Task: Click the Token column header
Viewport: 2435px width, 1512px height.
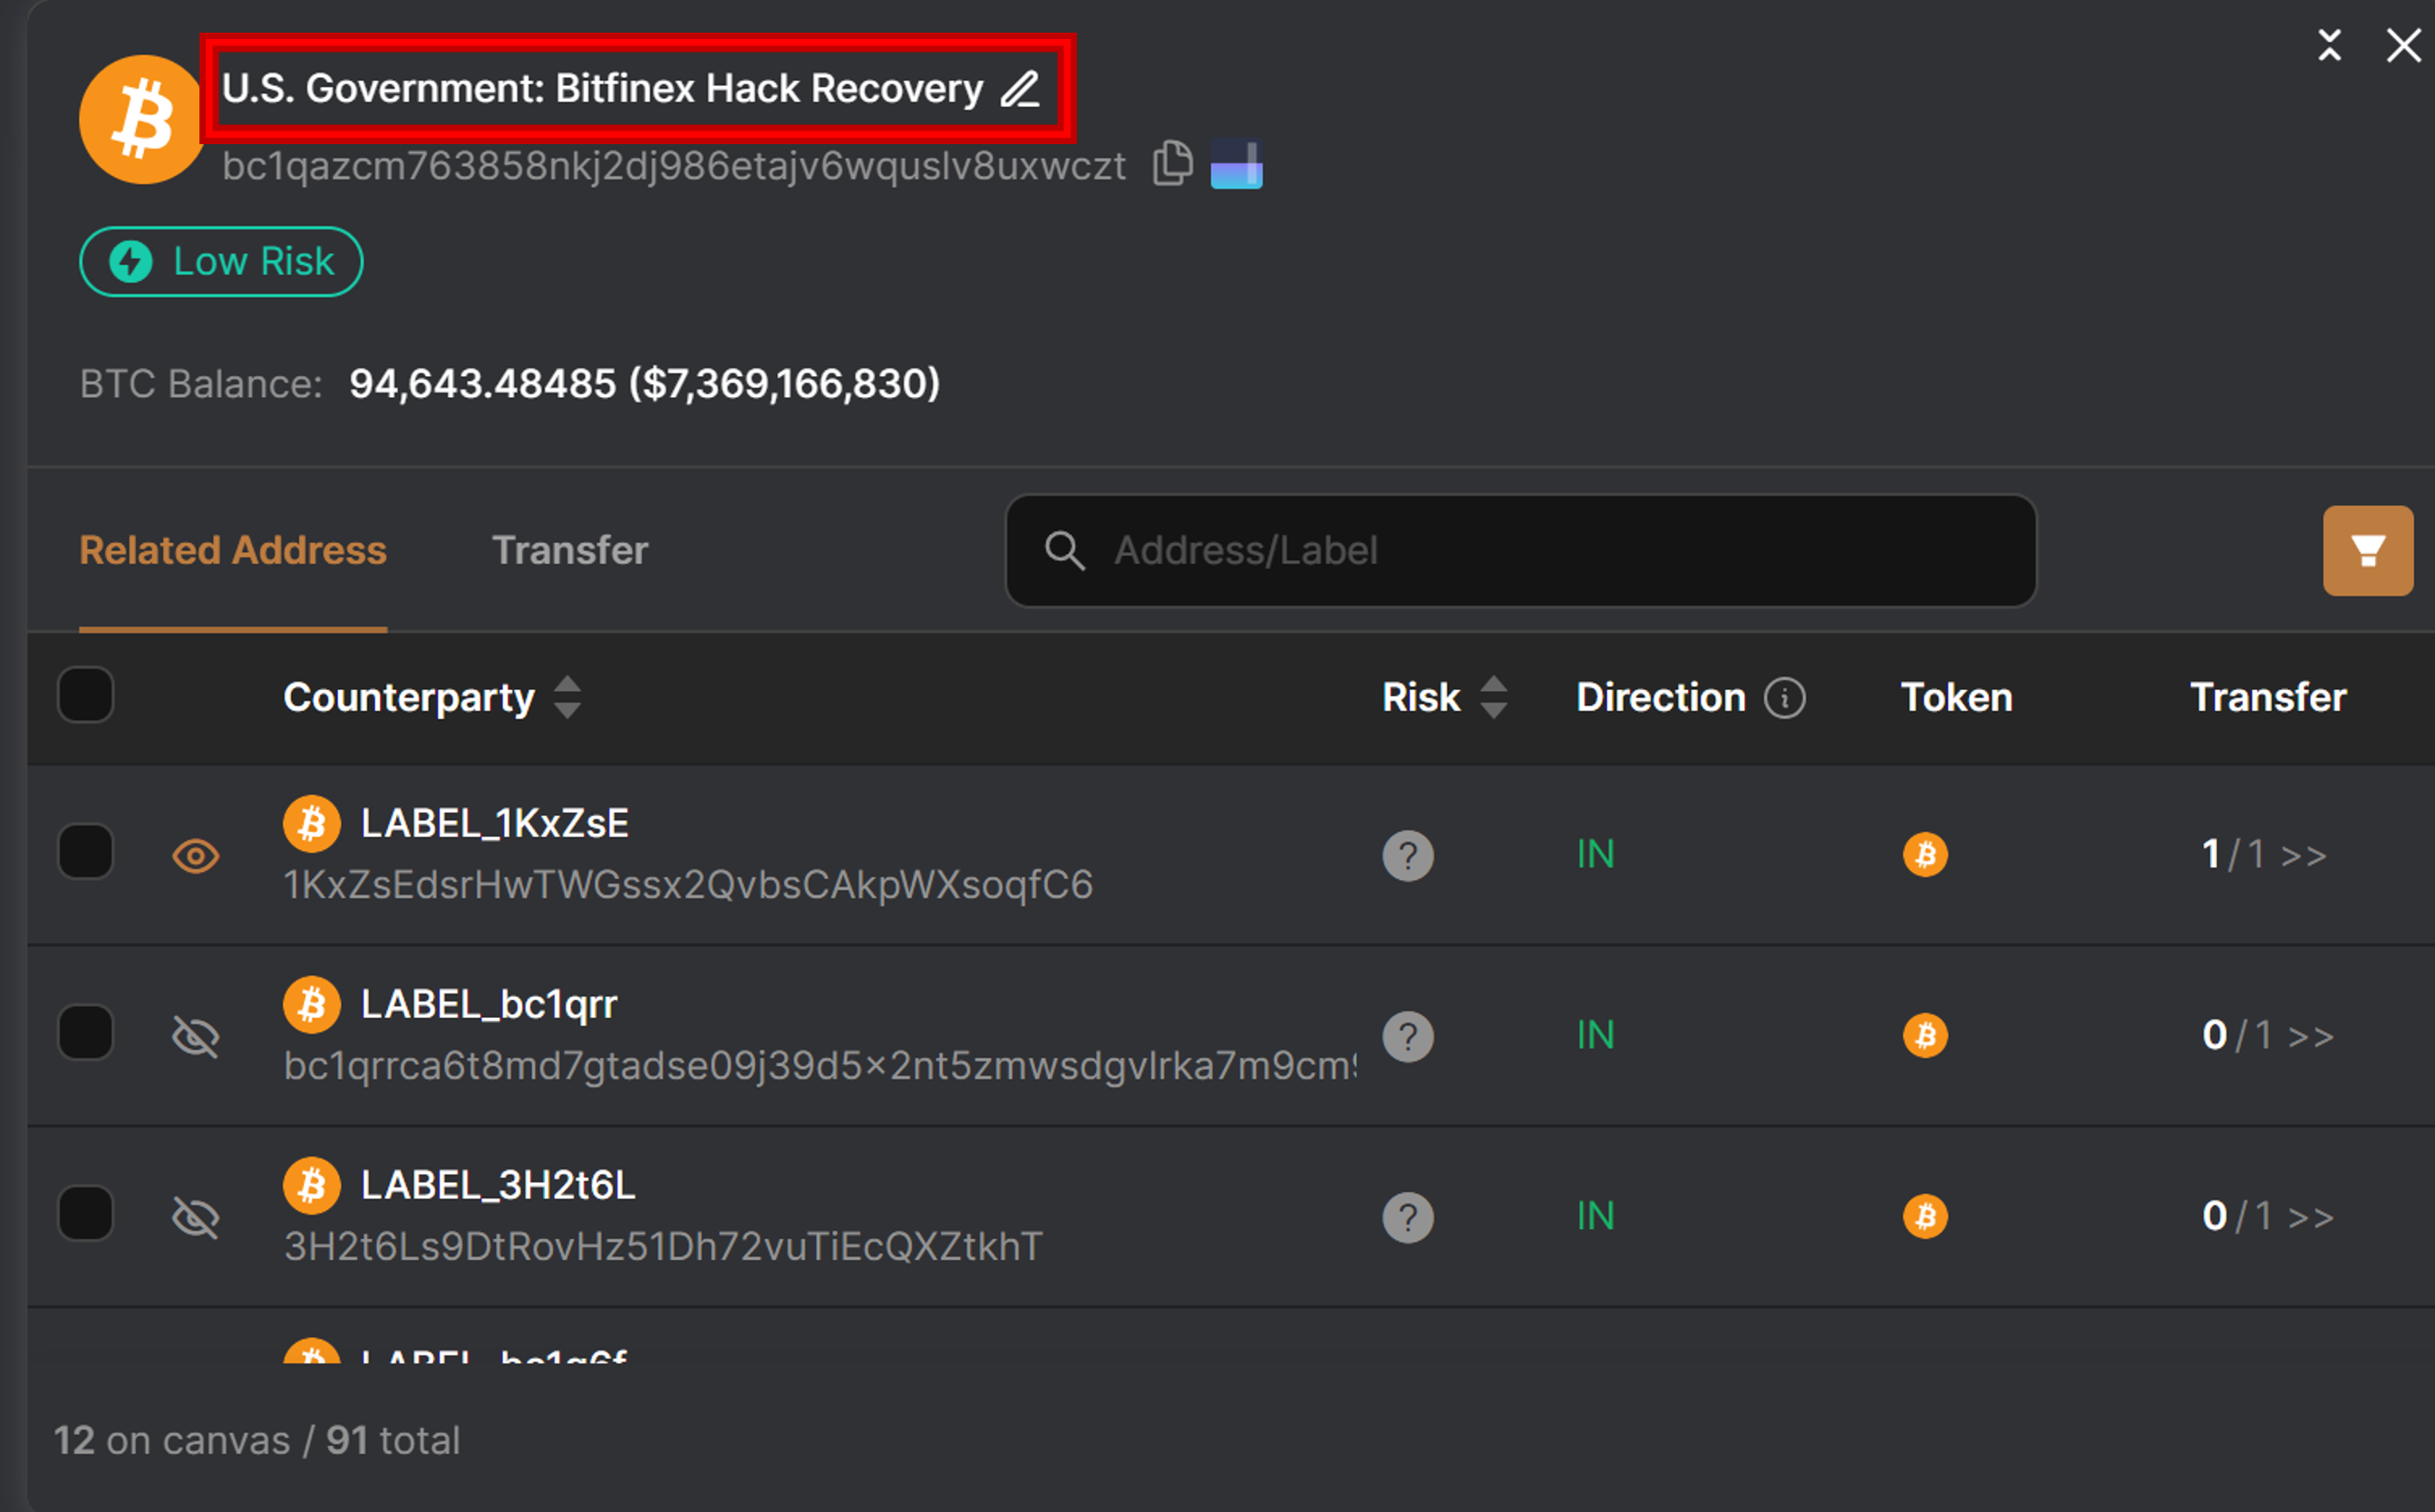Action: pyautogui.click(x=1956, y=698)
